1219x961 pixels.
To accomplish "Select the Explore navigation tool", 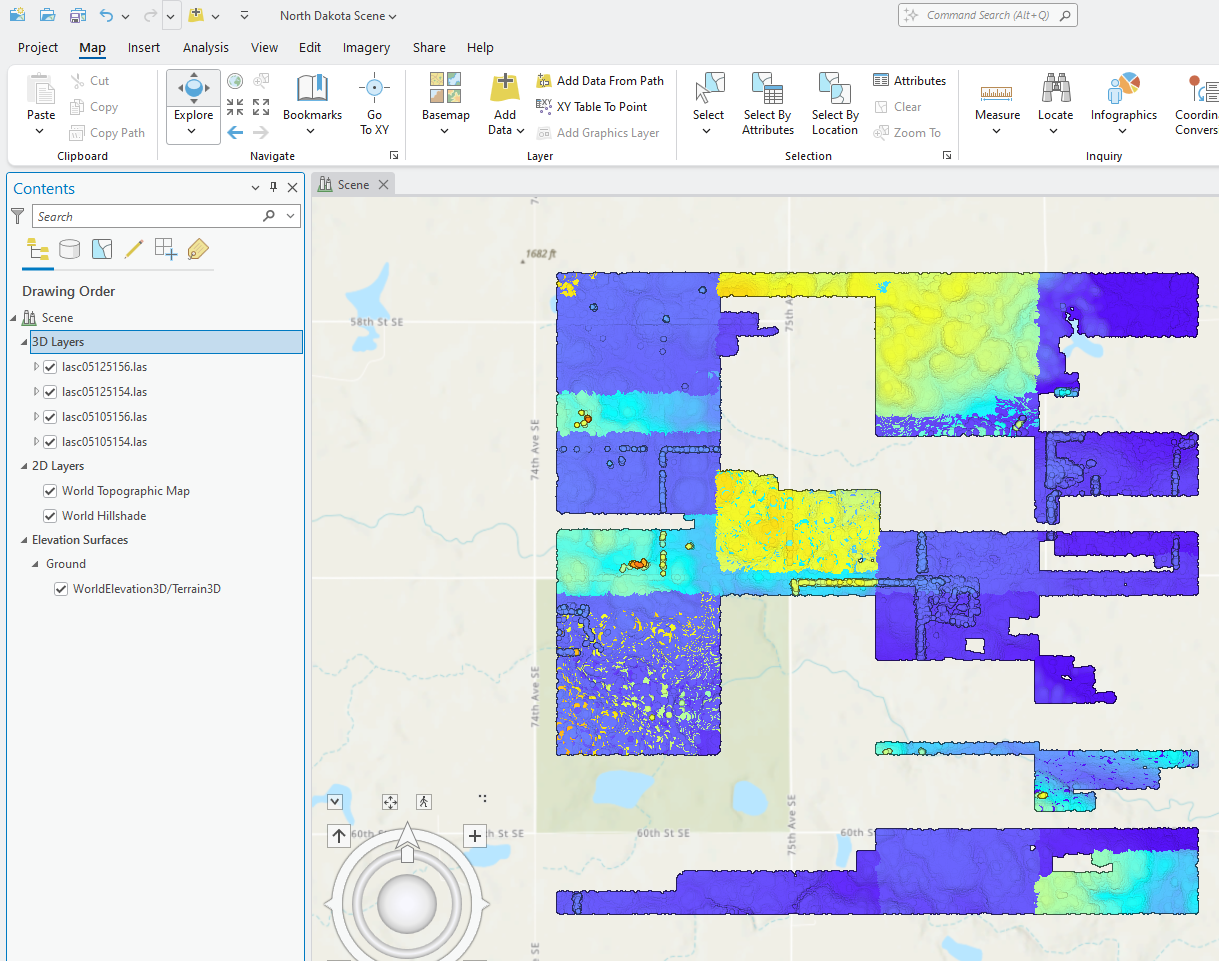I will click(x=193, y=93).
